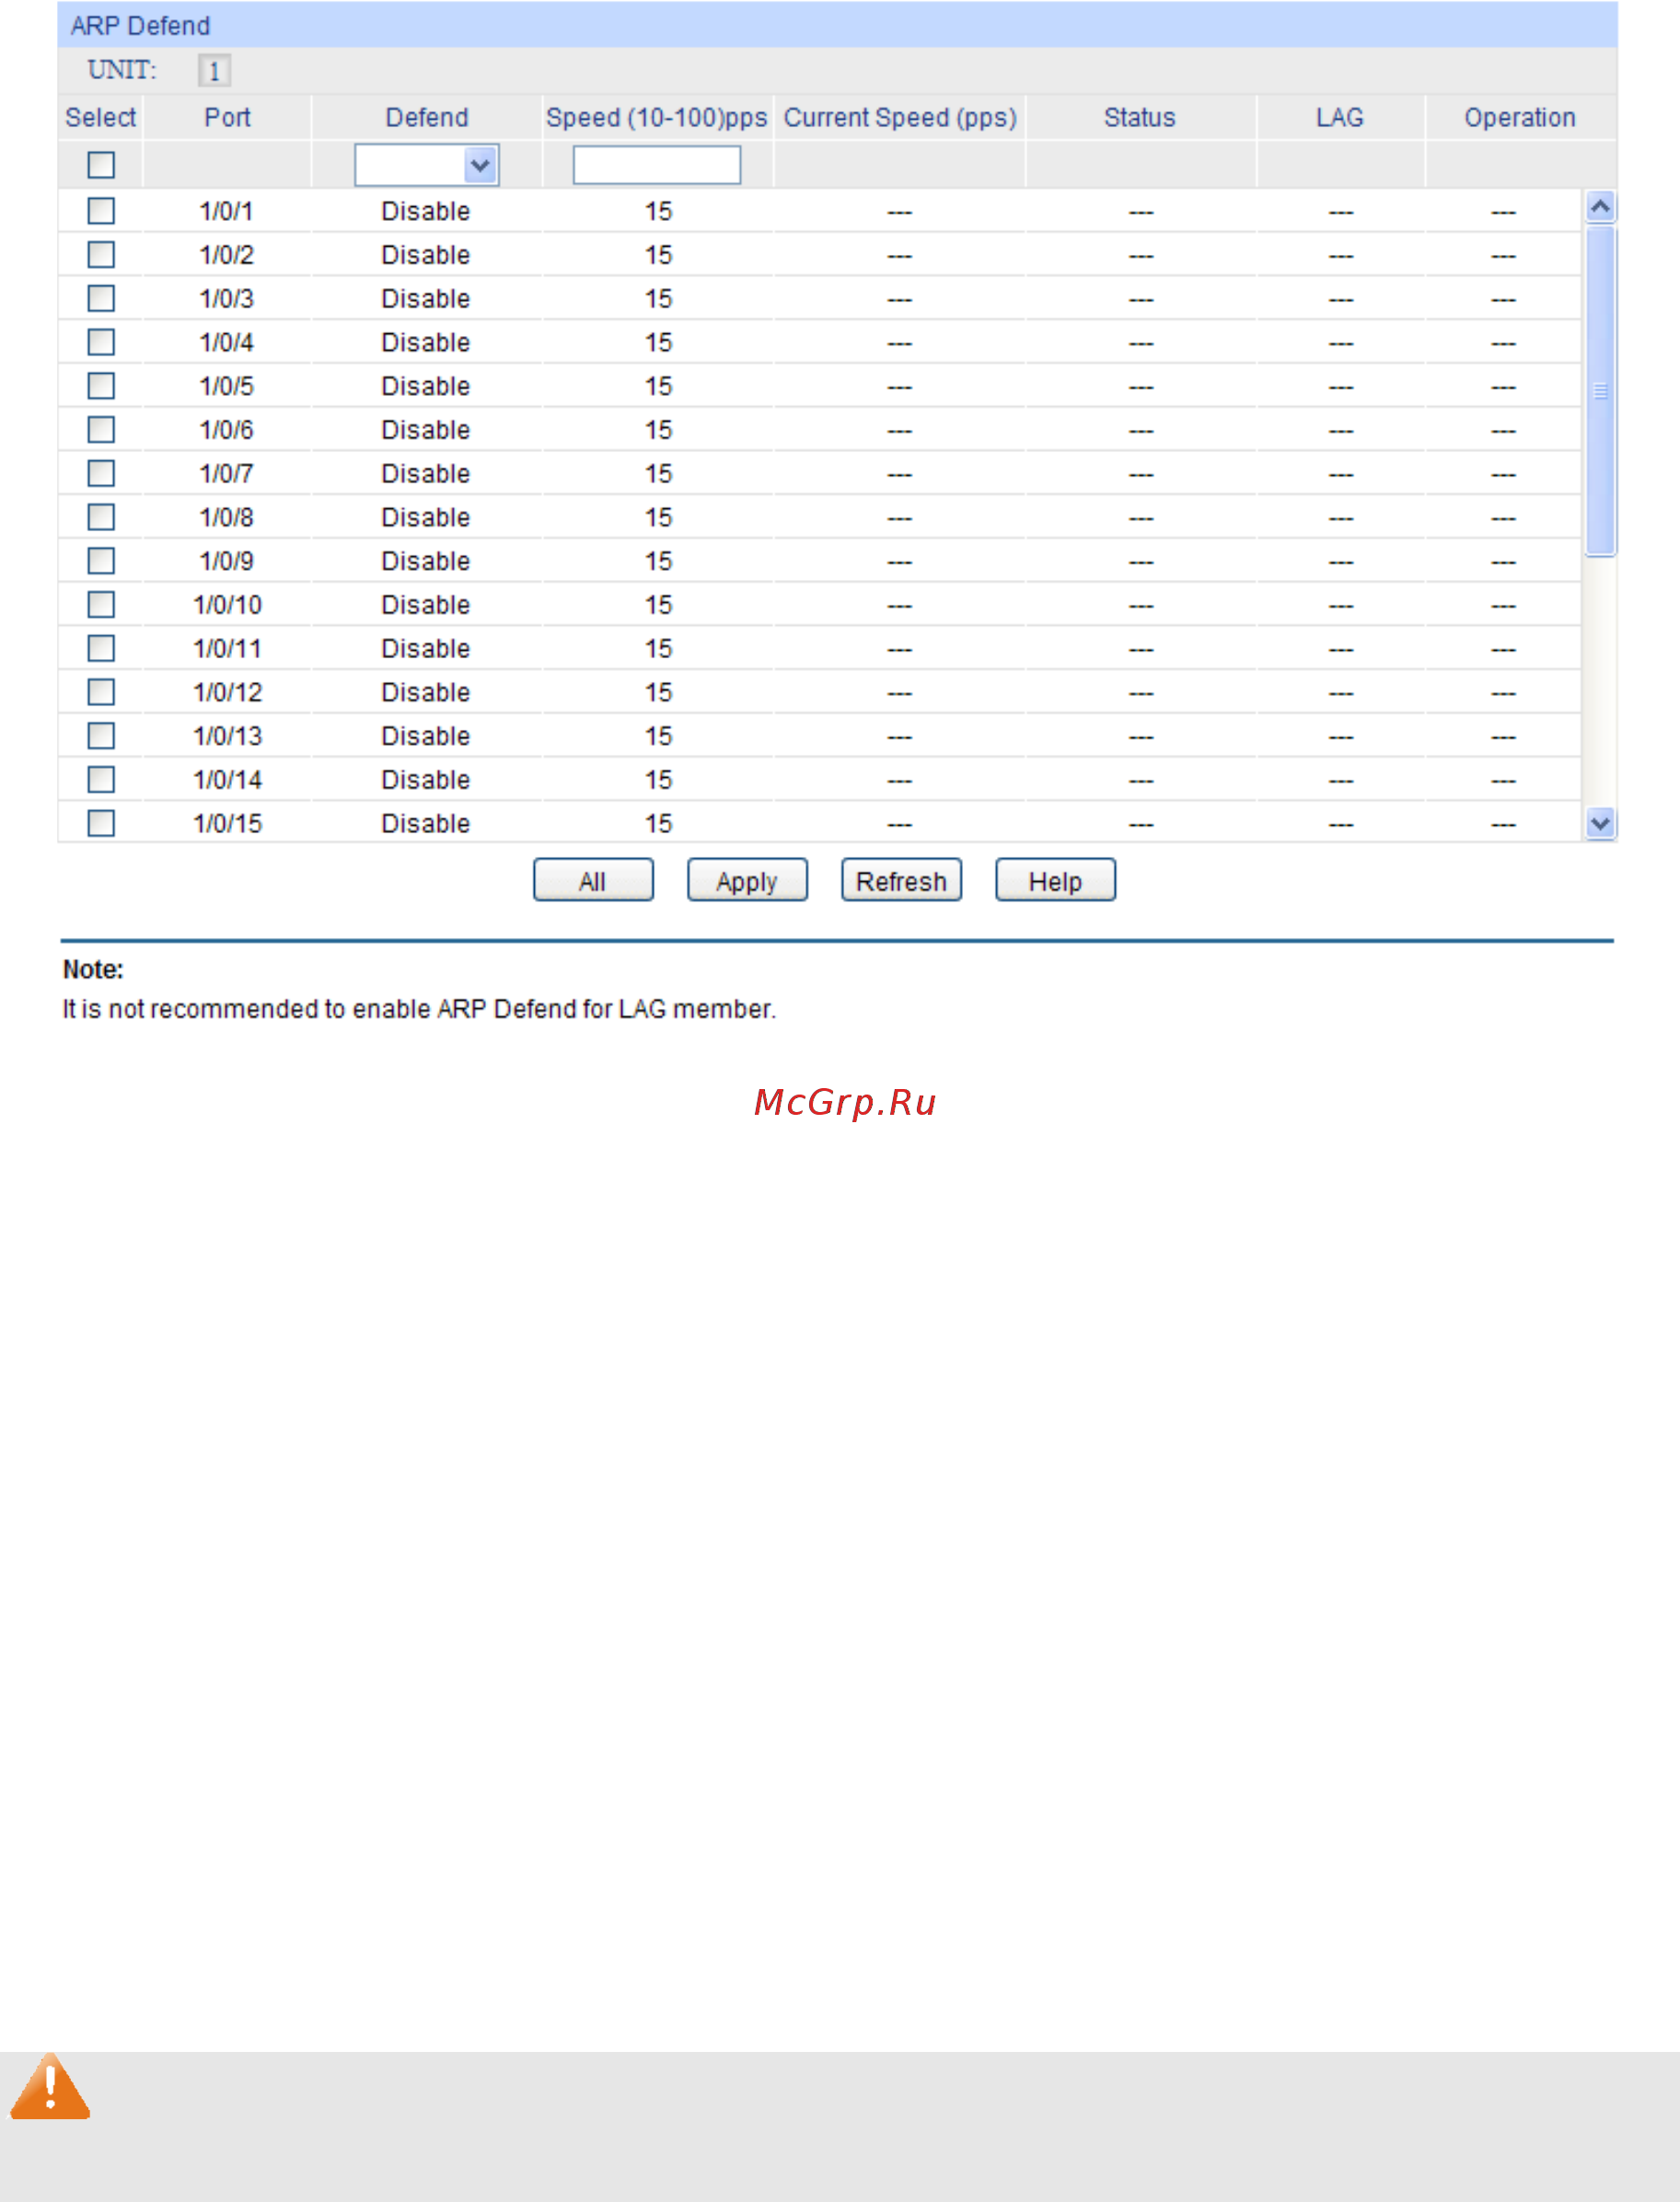Check port 1/0/11 selection box
The width and height of the screenshot is (1680, 2202).
(x=101, y=648)
